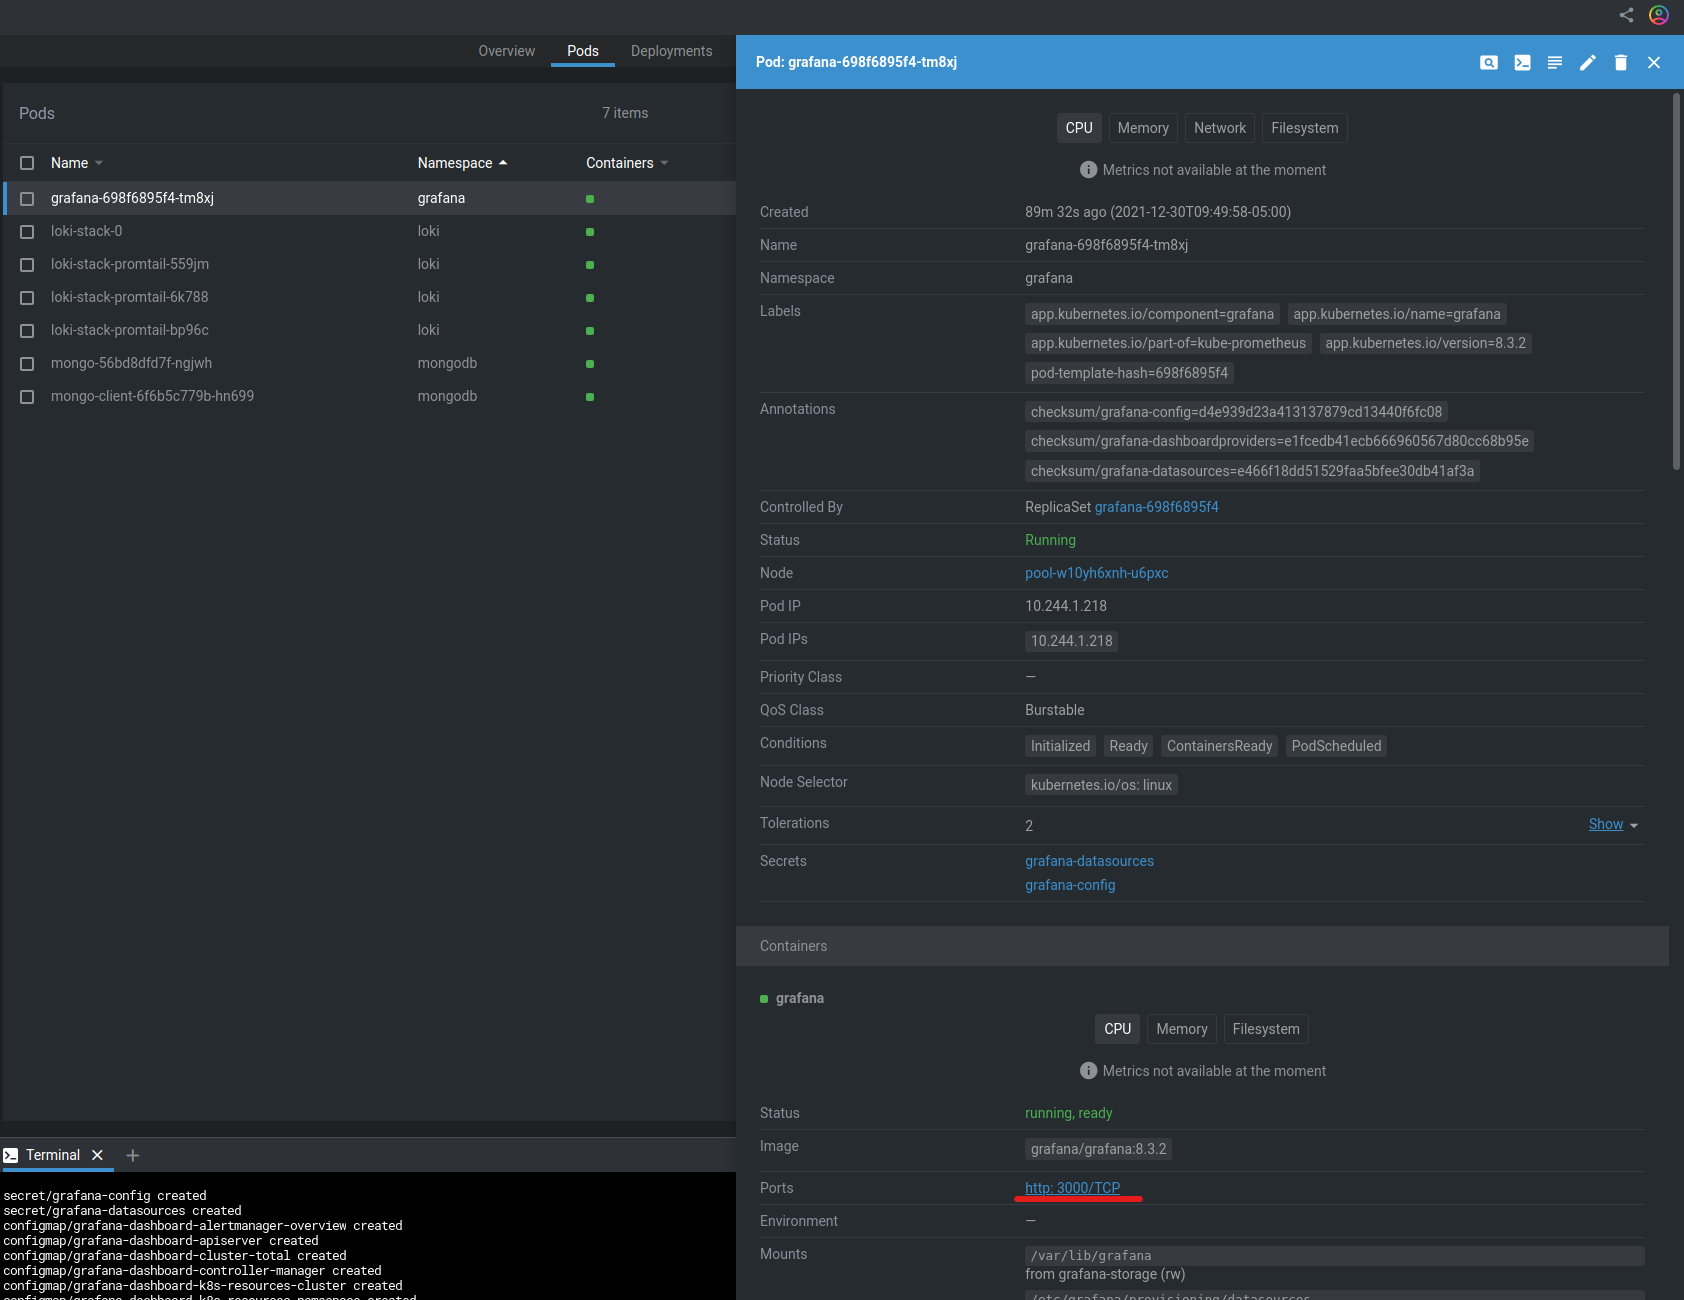This screenshot has height=1300, width=1684.
Task: Click the green status dot for loki-stack-0
Action: (590, 232)
